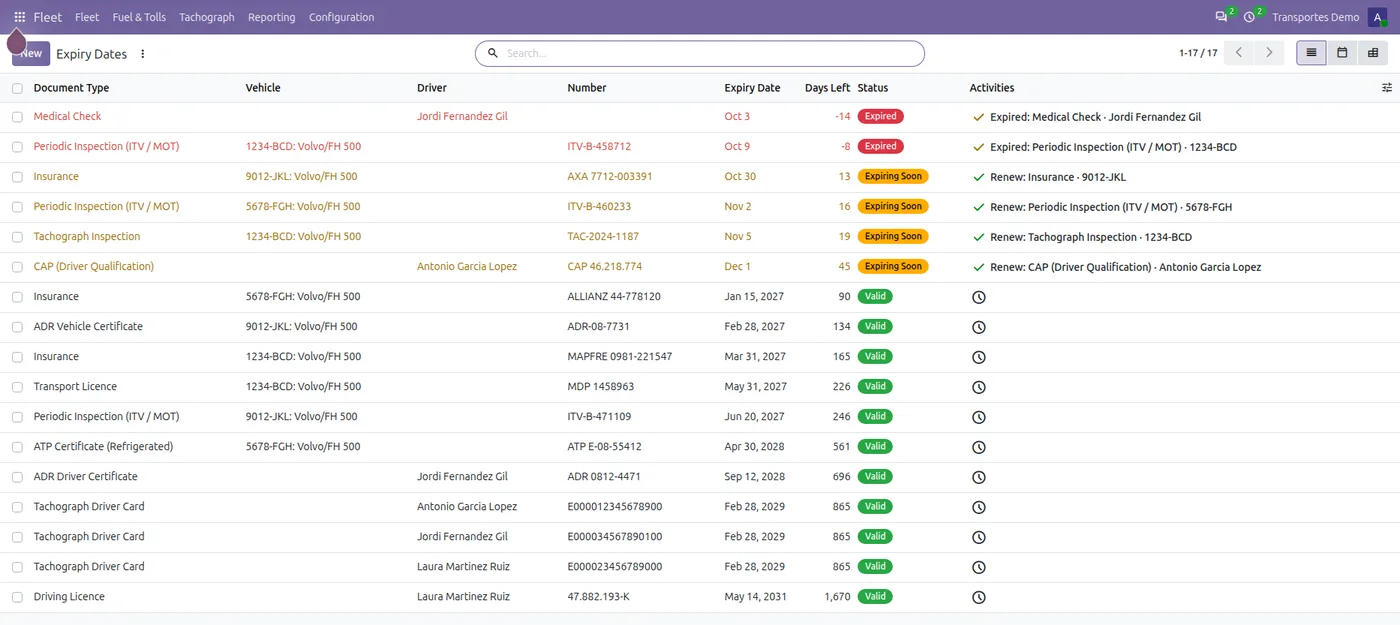Switch to pivot view
This screenshot has height=625, width=1400.
pos(1373,53)
